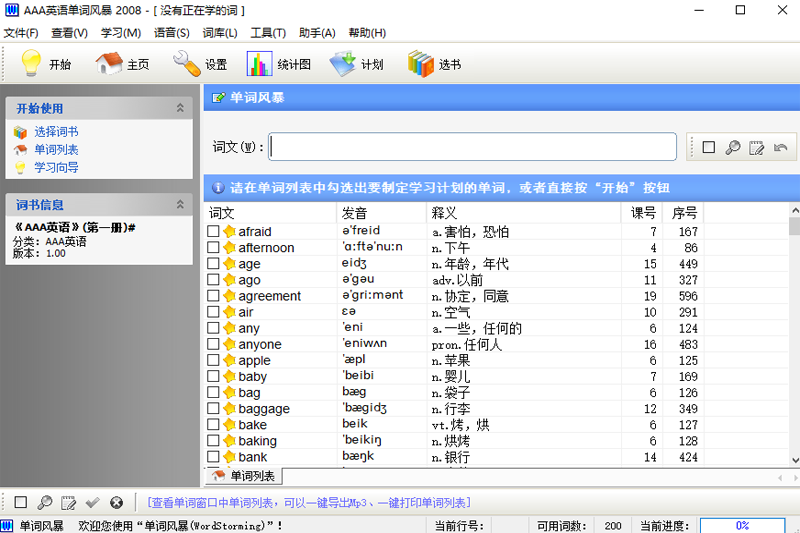Open the 帮助(H) menu

coord(367,33)
